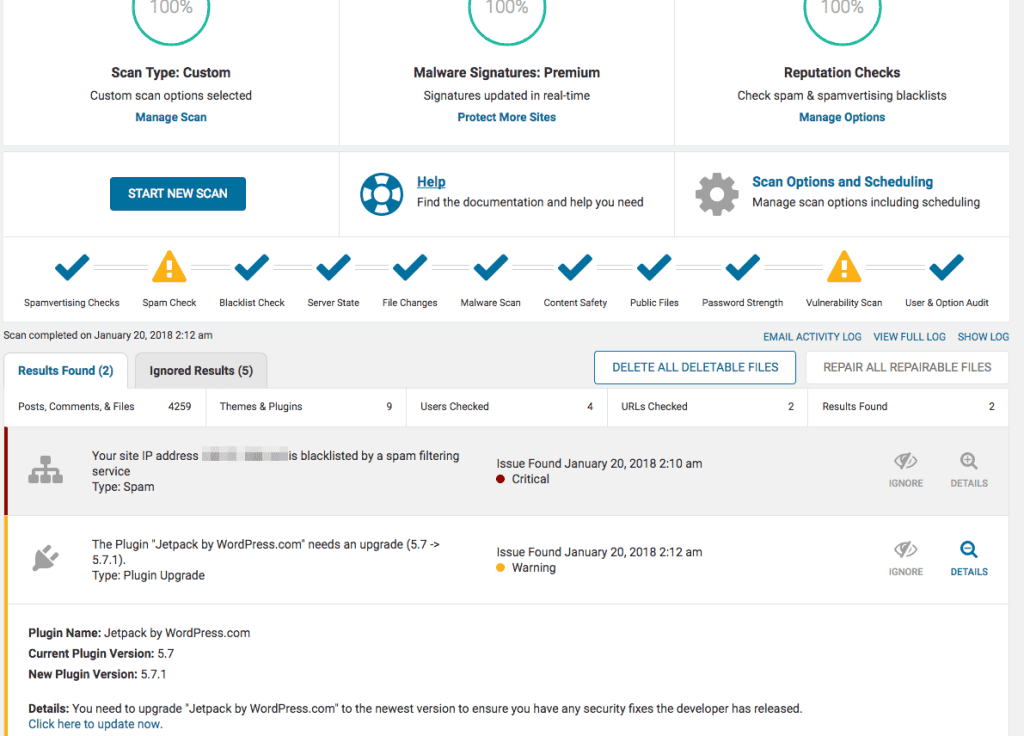This screenshot has height=736, width=1024.
Task: Click Delete All Deletable Files button
Action: [x=695, y=367]
